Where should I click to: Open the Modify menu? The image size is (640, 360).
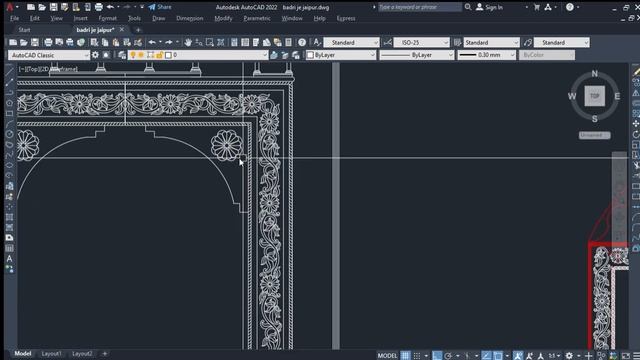click(x=223, y=18)
